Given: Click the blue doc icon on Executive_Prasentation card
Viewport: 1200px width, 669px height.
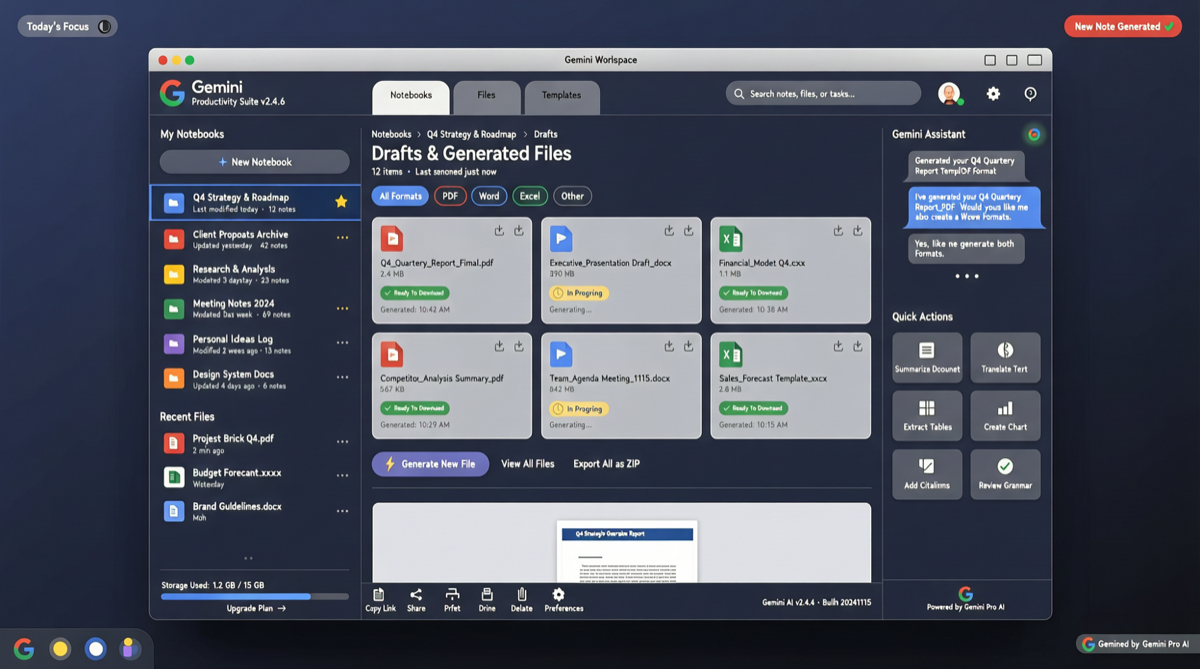Looking at the screenshot, I should click(561, 239).
